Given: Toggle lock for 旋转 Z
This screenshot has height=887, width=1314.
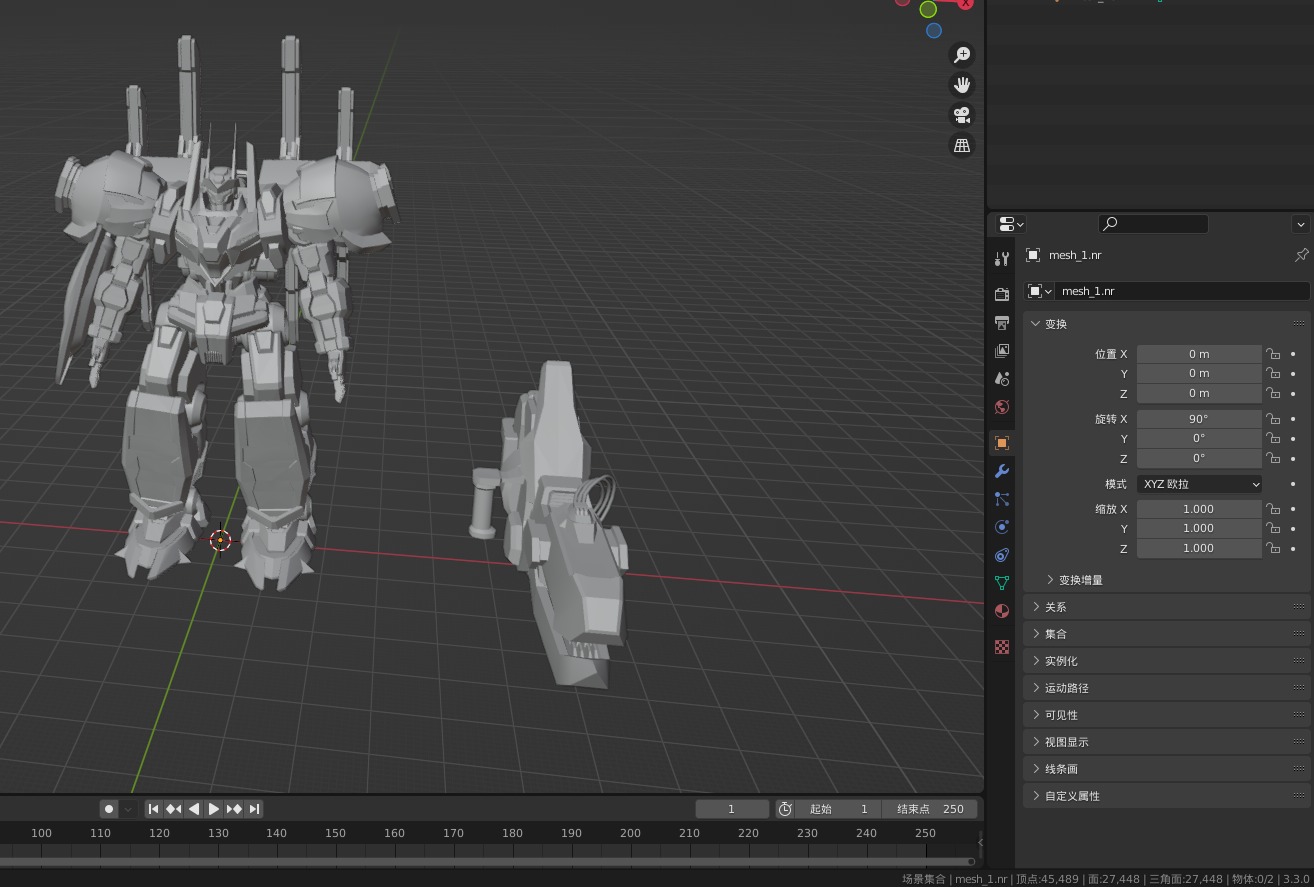Looking at the screenshot, I should [1273, 458].
